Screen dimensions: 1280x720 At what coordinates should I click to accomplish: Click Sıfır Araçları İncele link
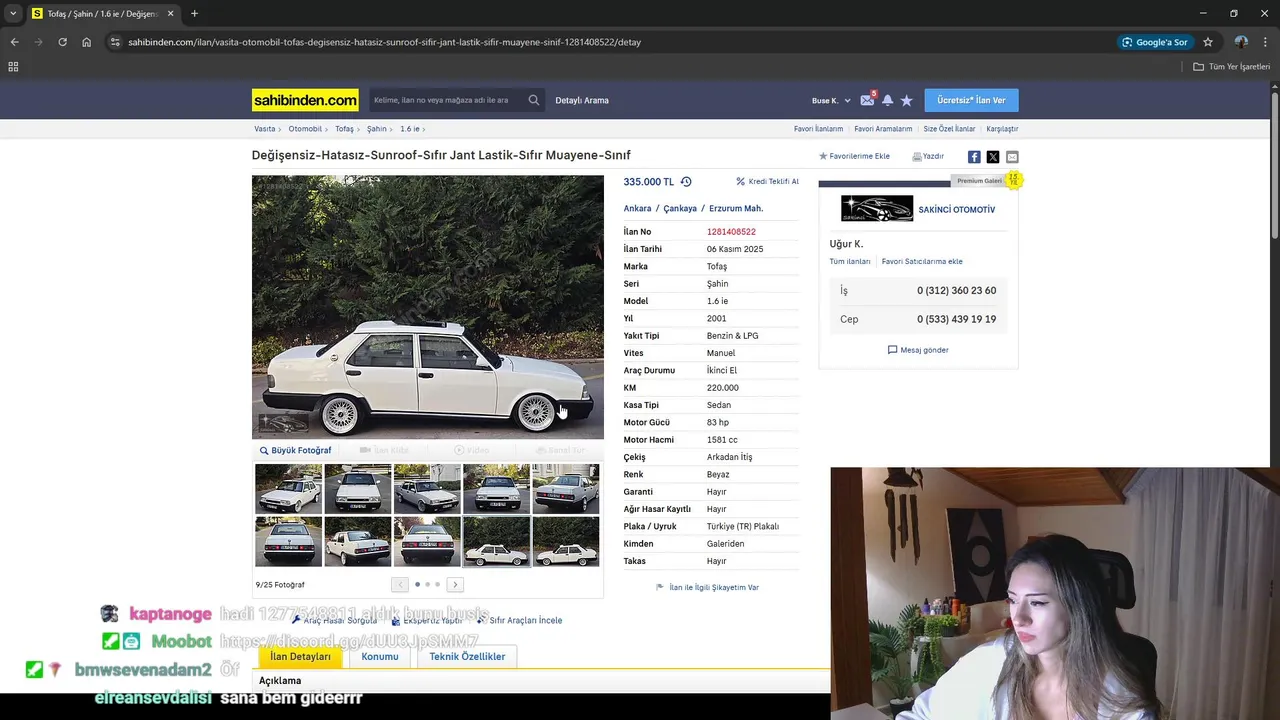click(519, 620)
